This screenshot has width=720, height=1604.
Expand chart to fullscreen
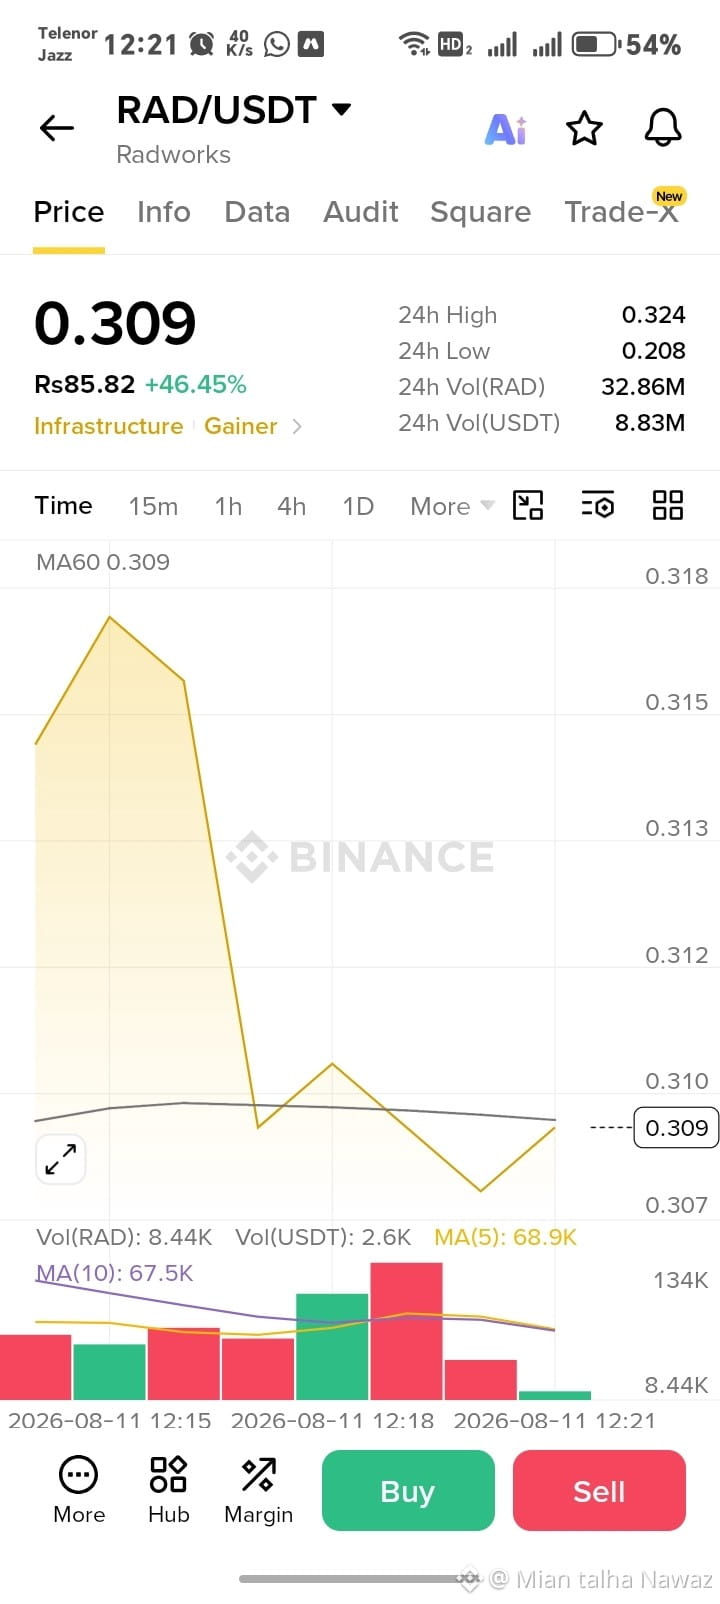(x=61, y=1159)
